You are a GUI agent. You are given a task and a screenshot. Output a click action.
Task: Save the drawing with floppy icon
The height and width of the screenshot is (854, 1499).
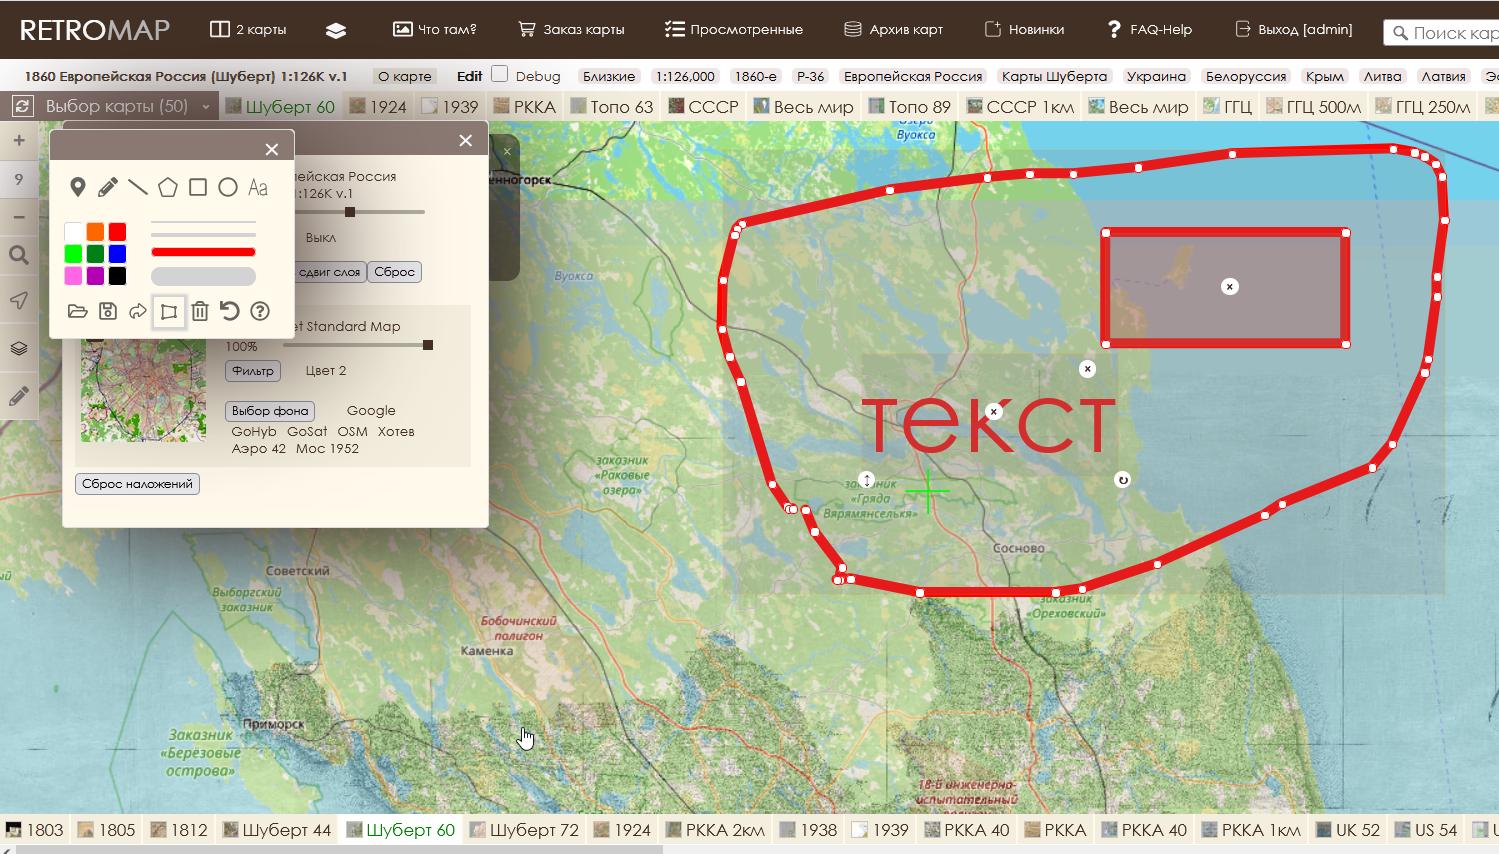coord(108,311)
